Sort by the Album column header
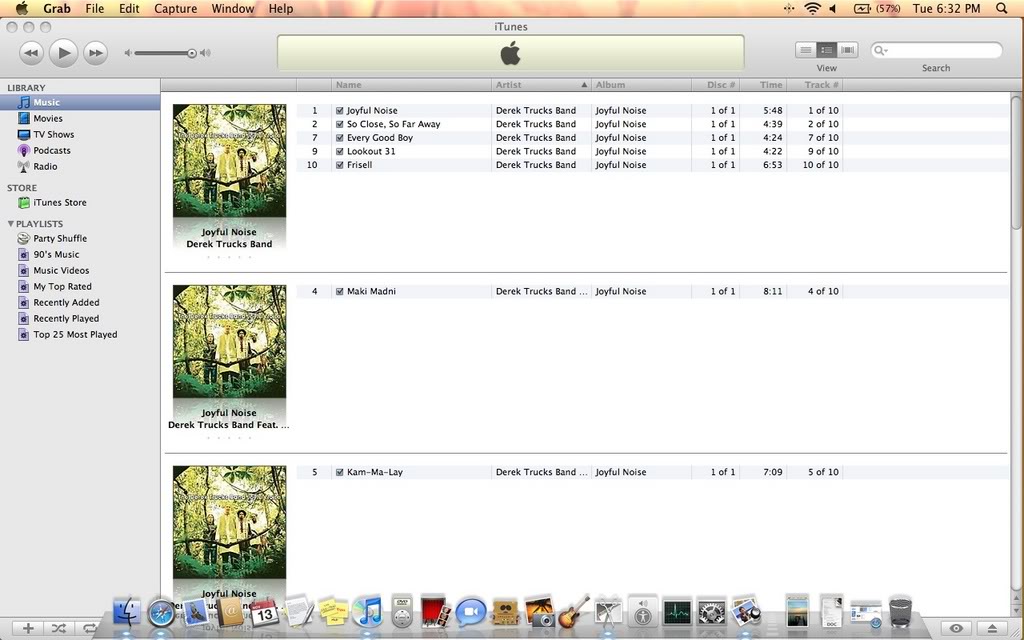Image resolution: width=1024 pixels, height=640 pixels. tap(641, 85)
